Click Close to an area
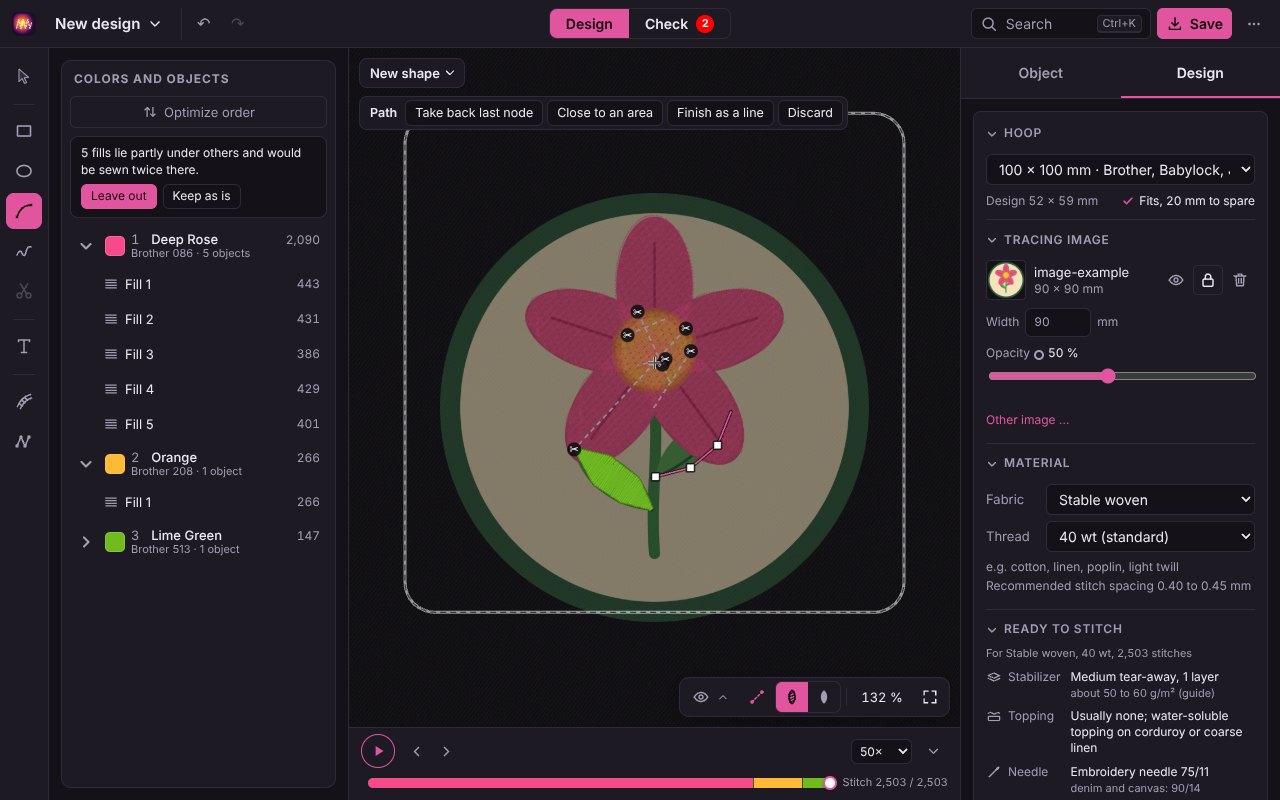The height and width of the screenshot is (800, 1280). pos(605,113)
